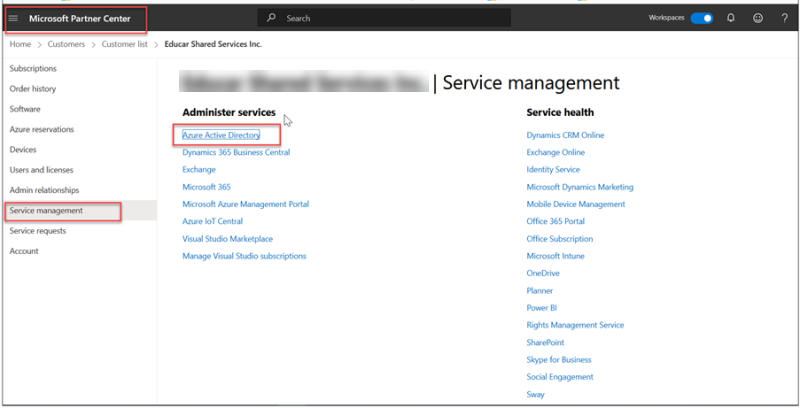Screen dimensions: 800x408
Task: View Exchange Online service health
Action: pyautogui.click(x=556, y=152)
